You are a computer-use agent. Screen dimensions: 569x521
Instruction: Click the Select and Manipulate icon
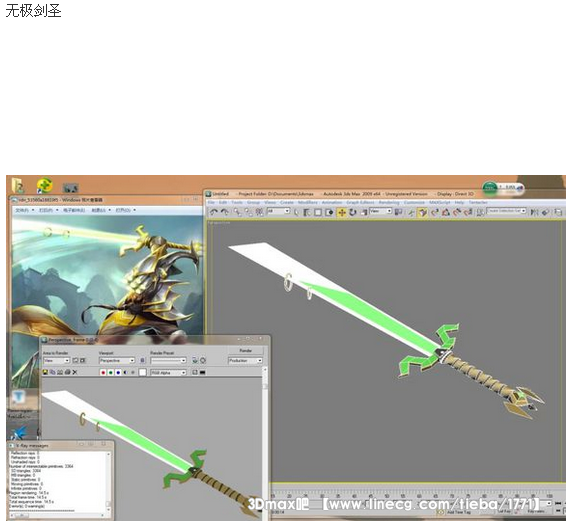[x=411, y=213]
